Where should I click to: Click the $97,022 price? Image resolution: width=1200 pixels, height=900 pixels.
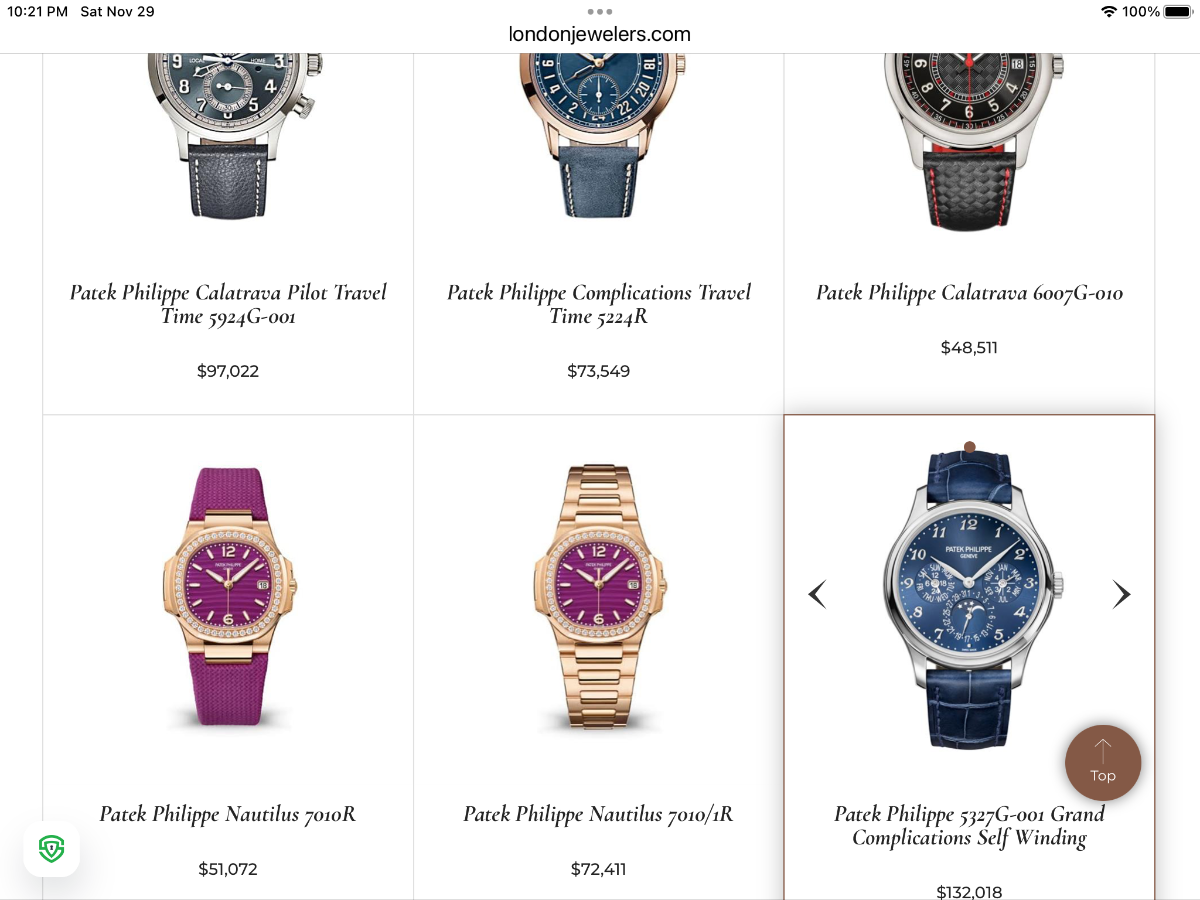[x=228, y=371]
